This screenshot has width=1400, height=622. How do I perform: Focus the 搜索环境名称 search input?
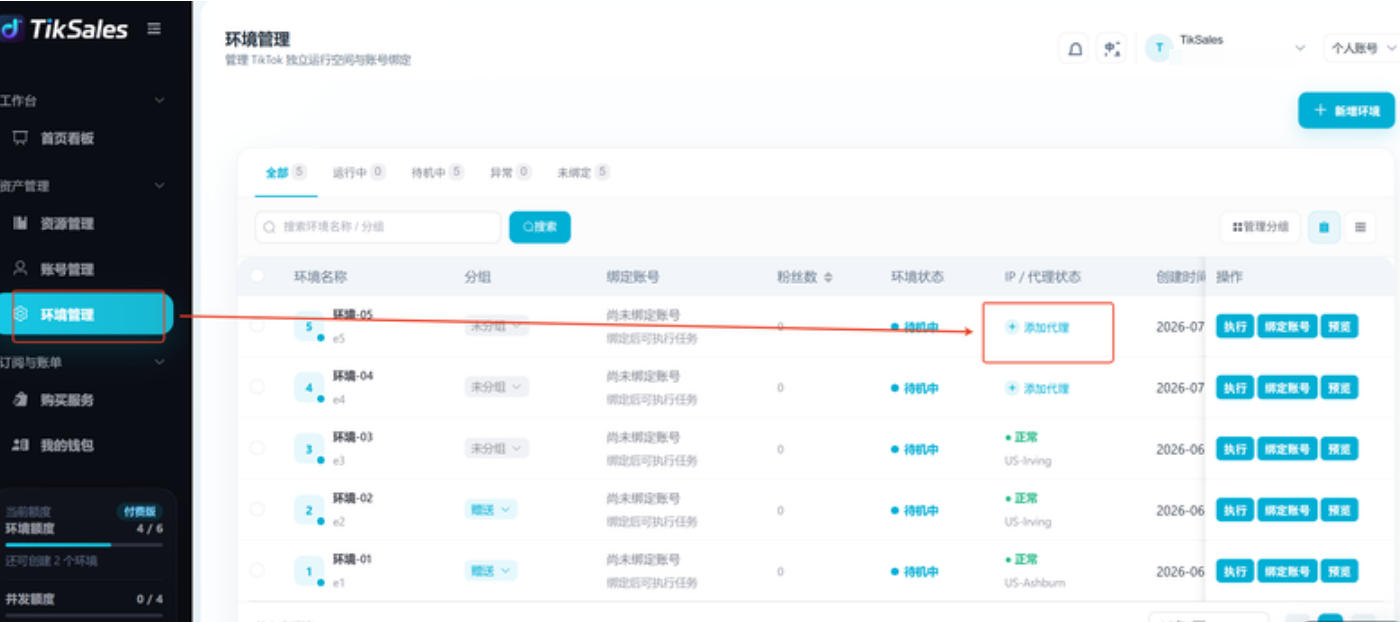tap(378, 227)
